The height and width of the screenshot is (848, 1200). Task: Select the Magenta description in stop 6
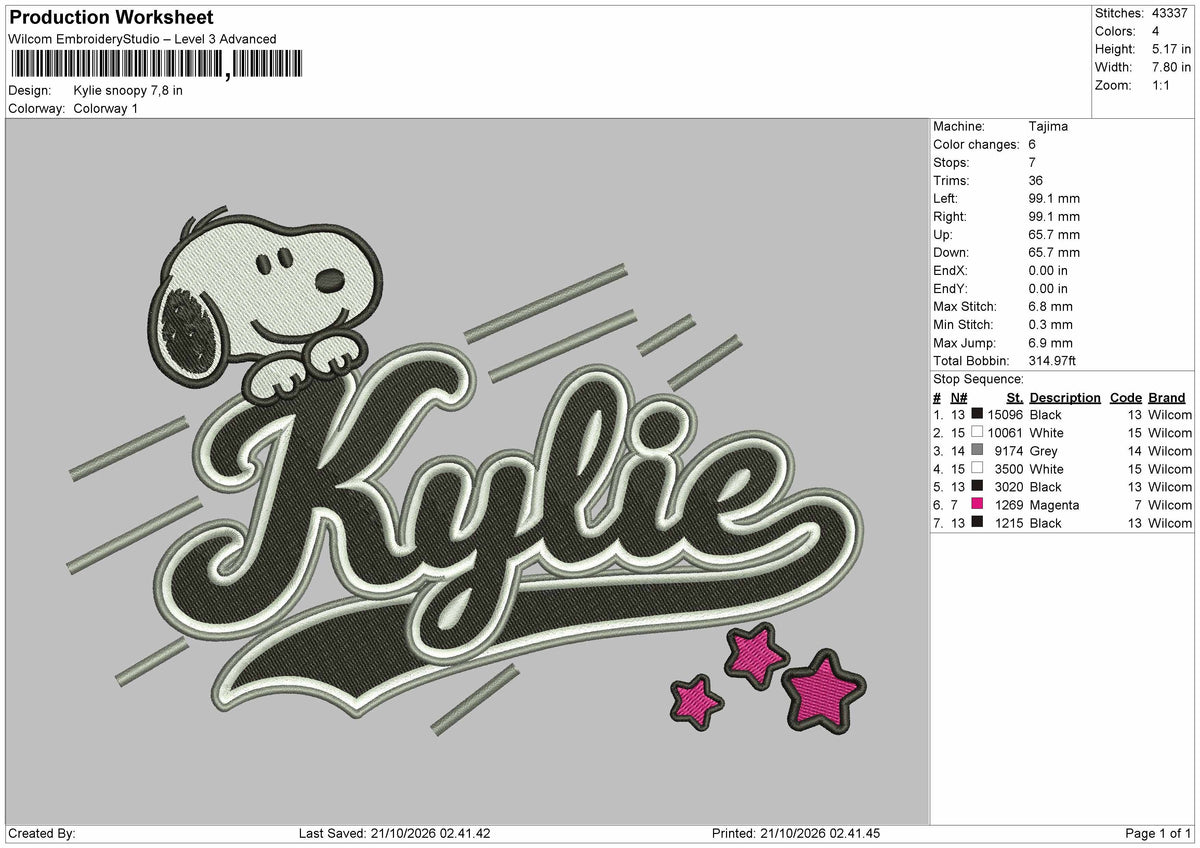tap(1054, 505)
